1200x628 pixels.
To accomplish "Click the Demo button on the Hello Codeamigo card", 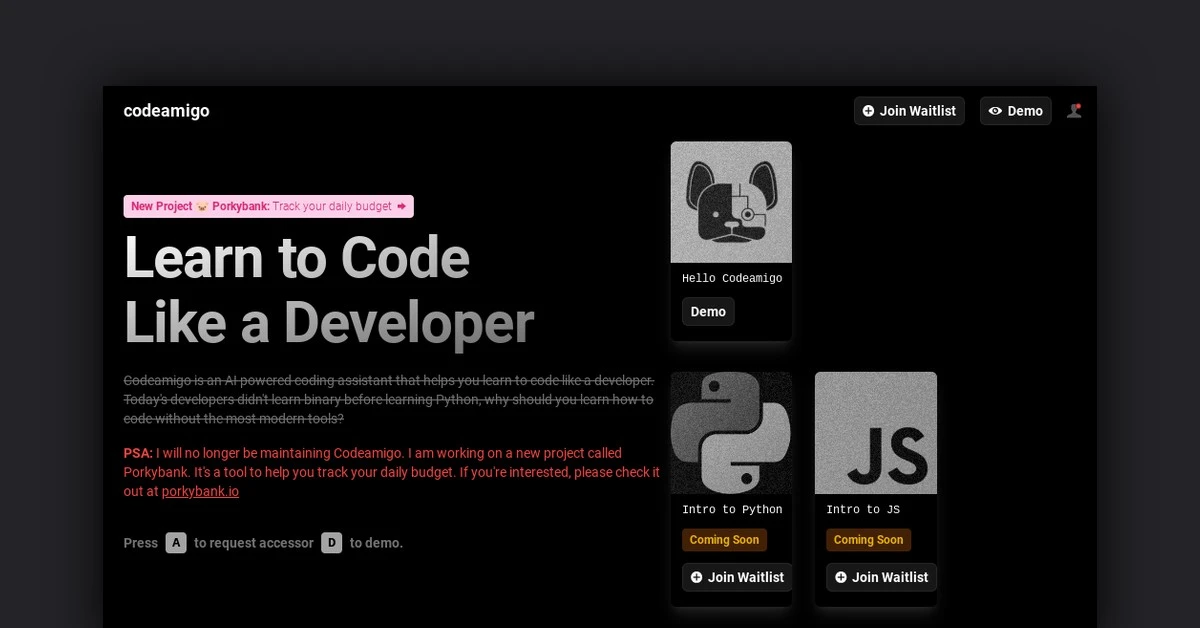I will [x=708, y=311].
